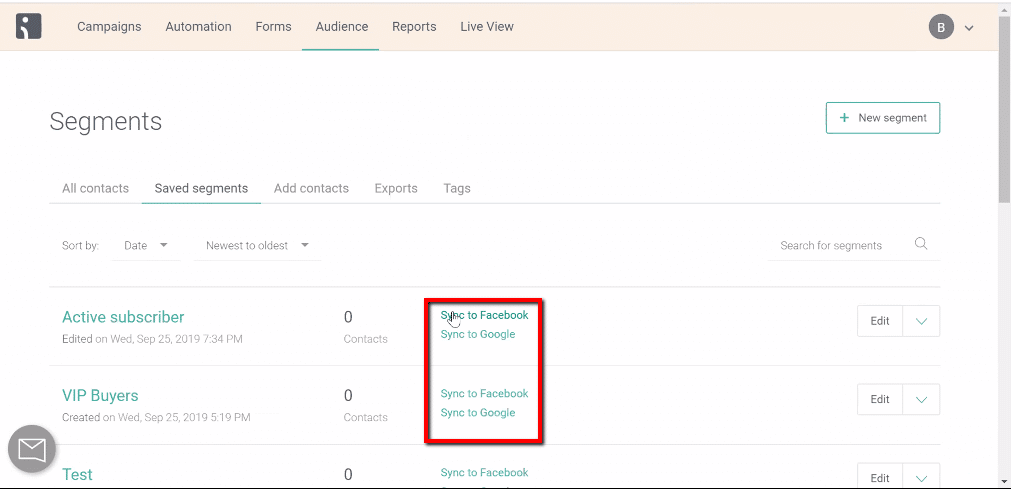Screen dimensions: 1011x489
Task: Sync Test segment to Facebook
Action: pyautogui.click(x=484, y=472)
